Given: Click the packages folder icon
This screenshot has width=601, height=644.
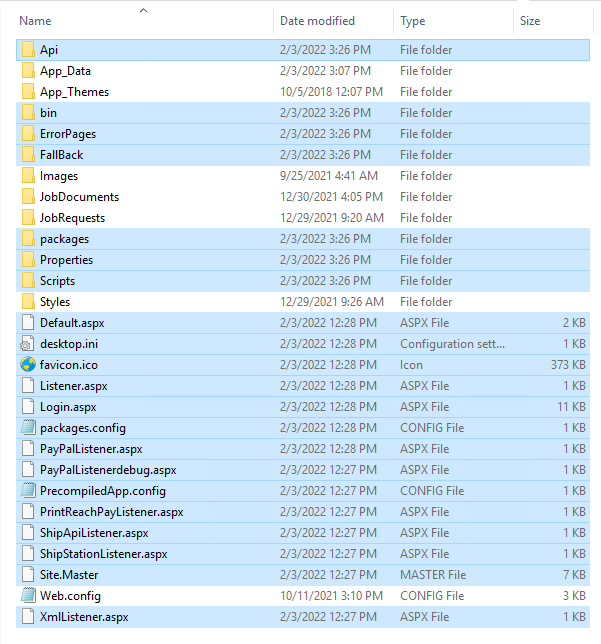Looking at the screenshot, I should (28, 239).
